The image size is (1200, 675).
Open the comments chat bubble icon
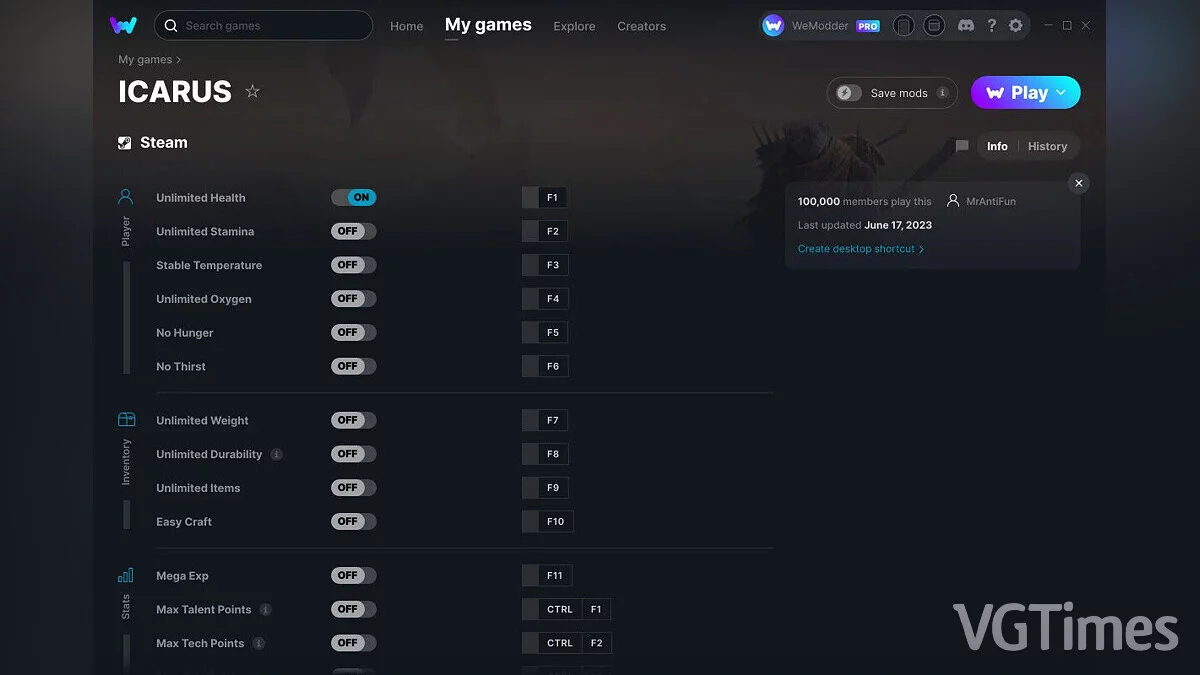coord(962,146)
